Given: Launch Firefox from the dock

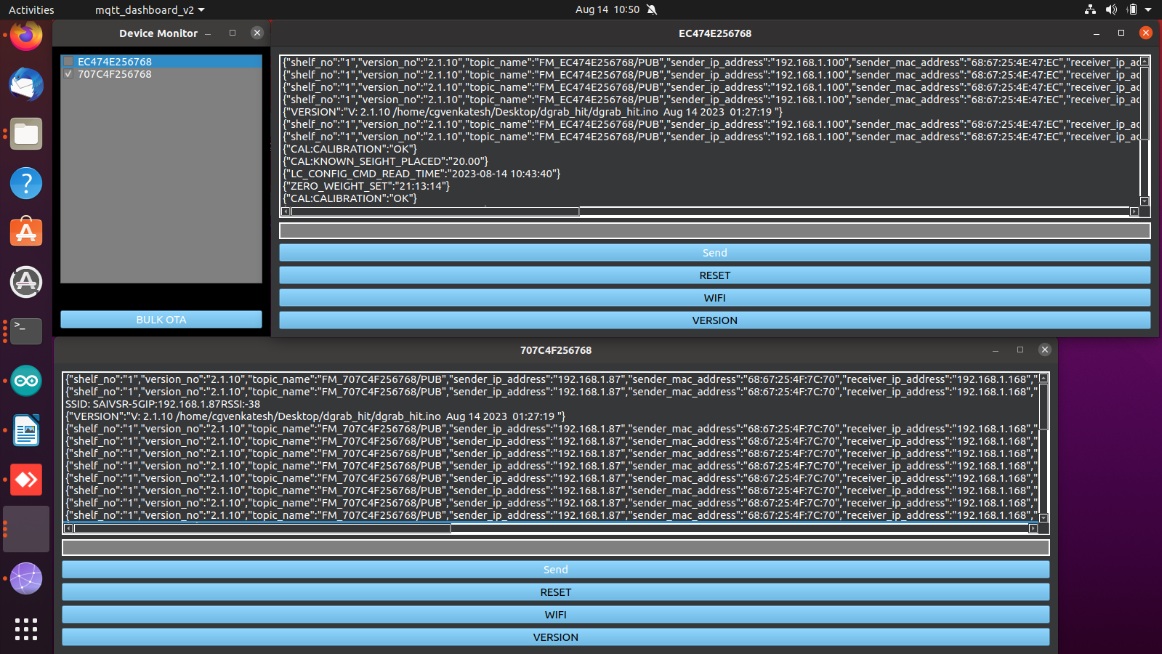Looking at the screenshot, I should pyautogui.click(x=26, y=37).
